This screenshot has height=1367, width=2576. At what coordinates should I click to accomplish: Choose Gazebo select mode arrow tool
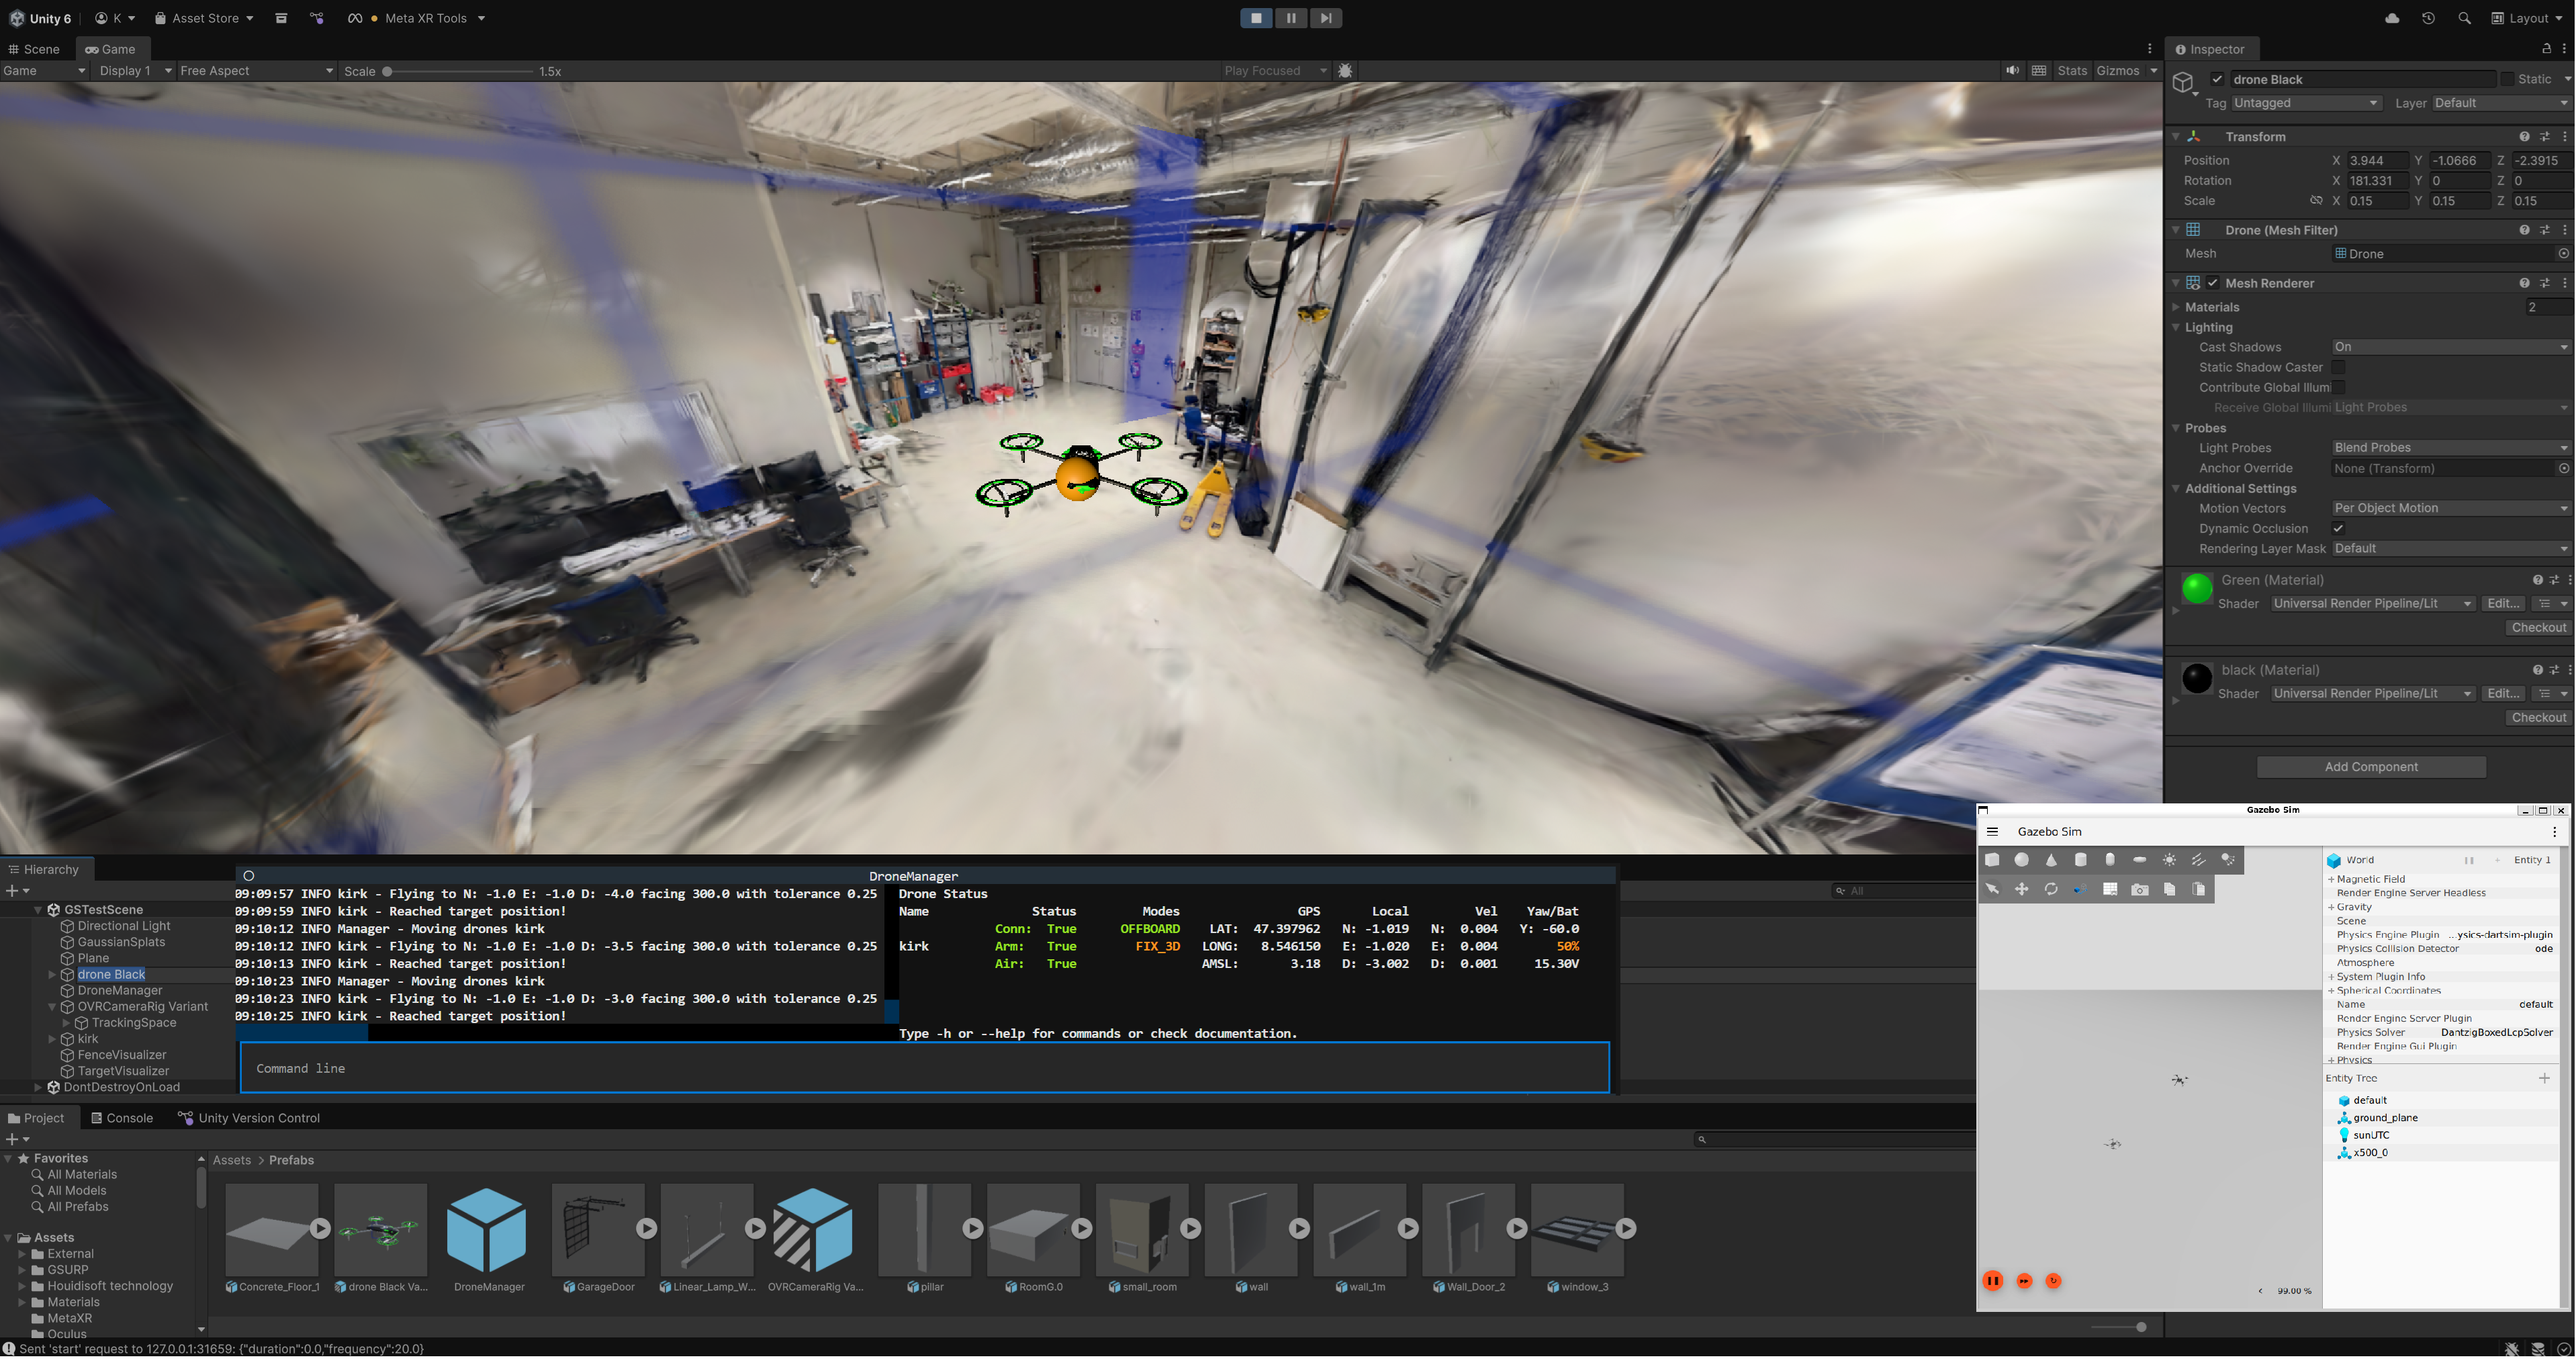(1992, 889)
